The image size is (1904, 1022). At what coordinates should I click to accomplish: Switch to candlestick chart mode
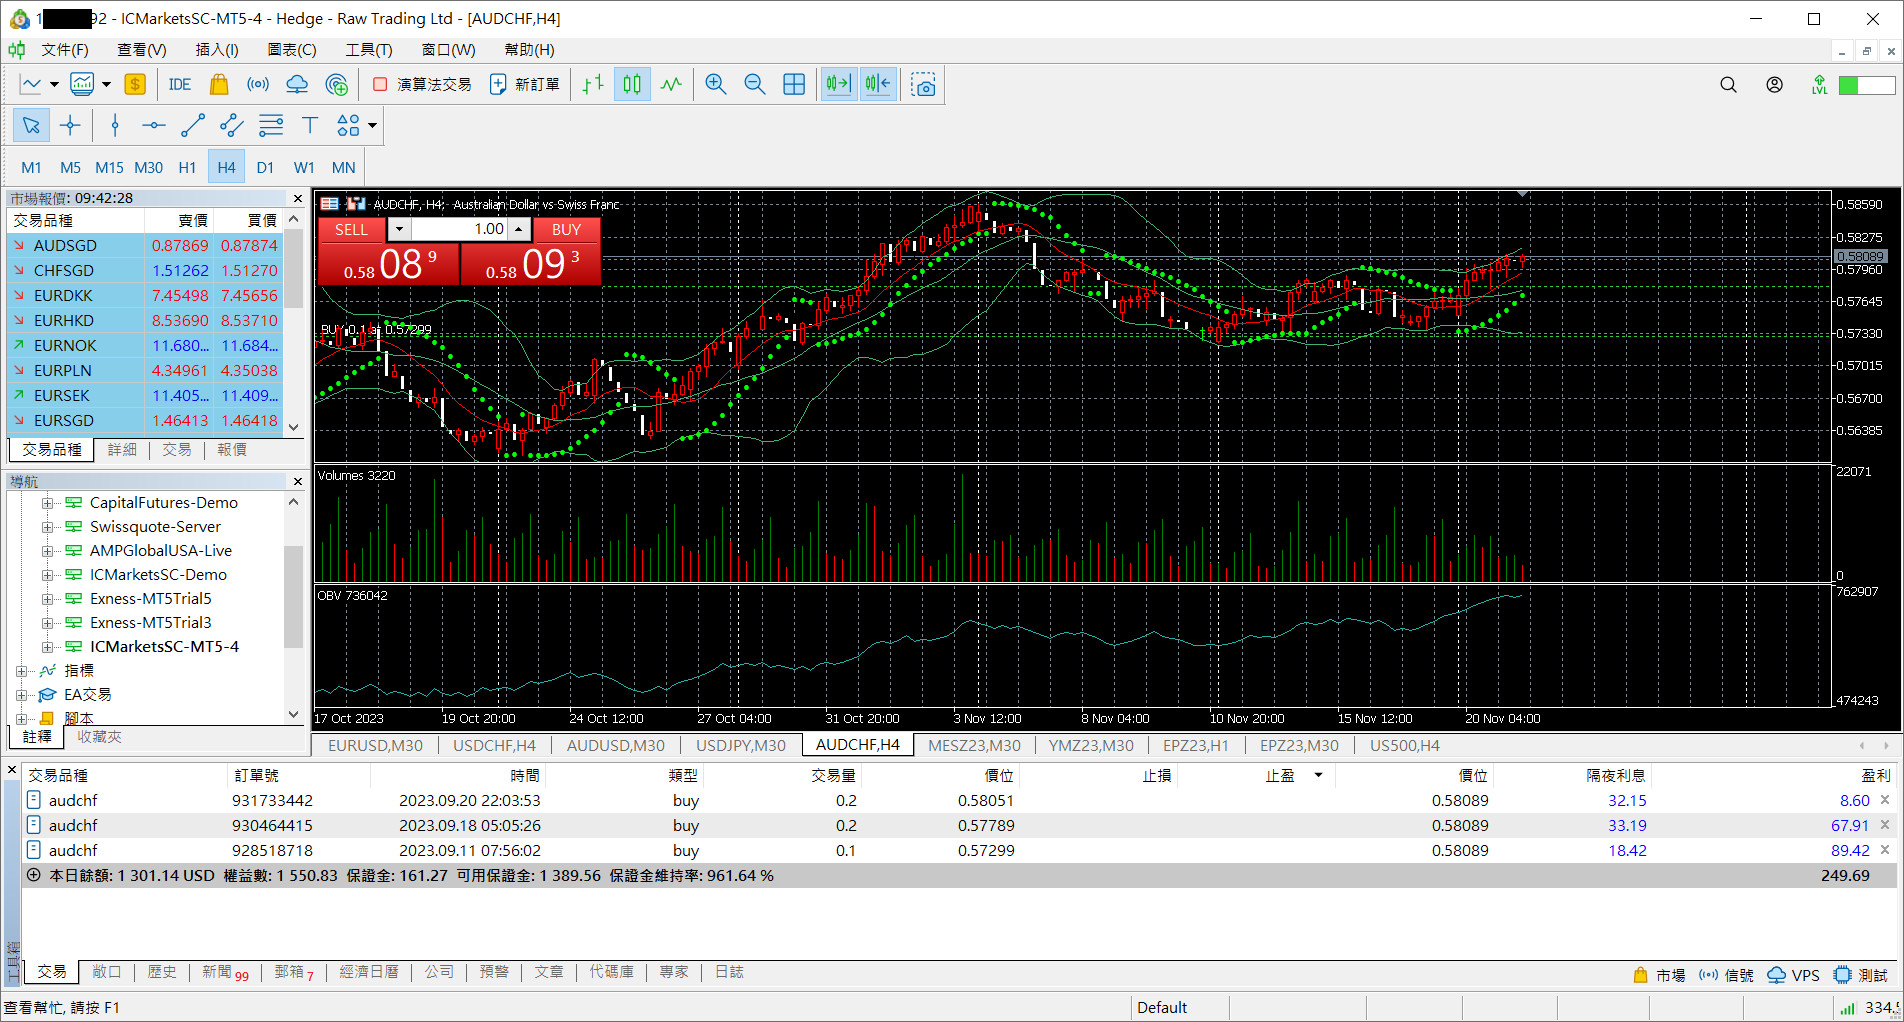pyautogui.click(x=632, y=85)
